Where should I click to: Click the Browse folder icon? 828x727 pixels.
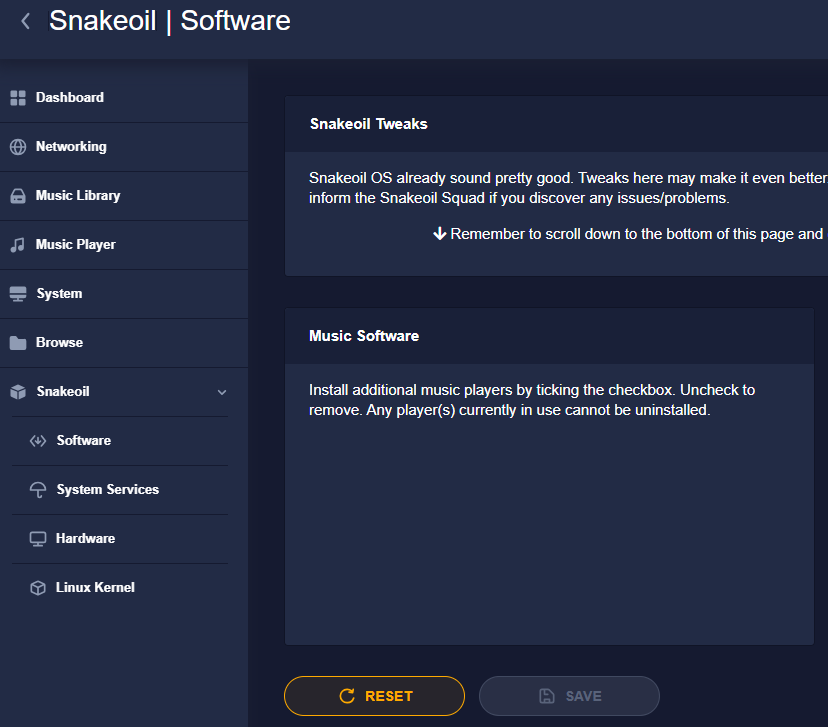[18, 343]
